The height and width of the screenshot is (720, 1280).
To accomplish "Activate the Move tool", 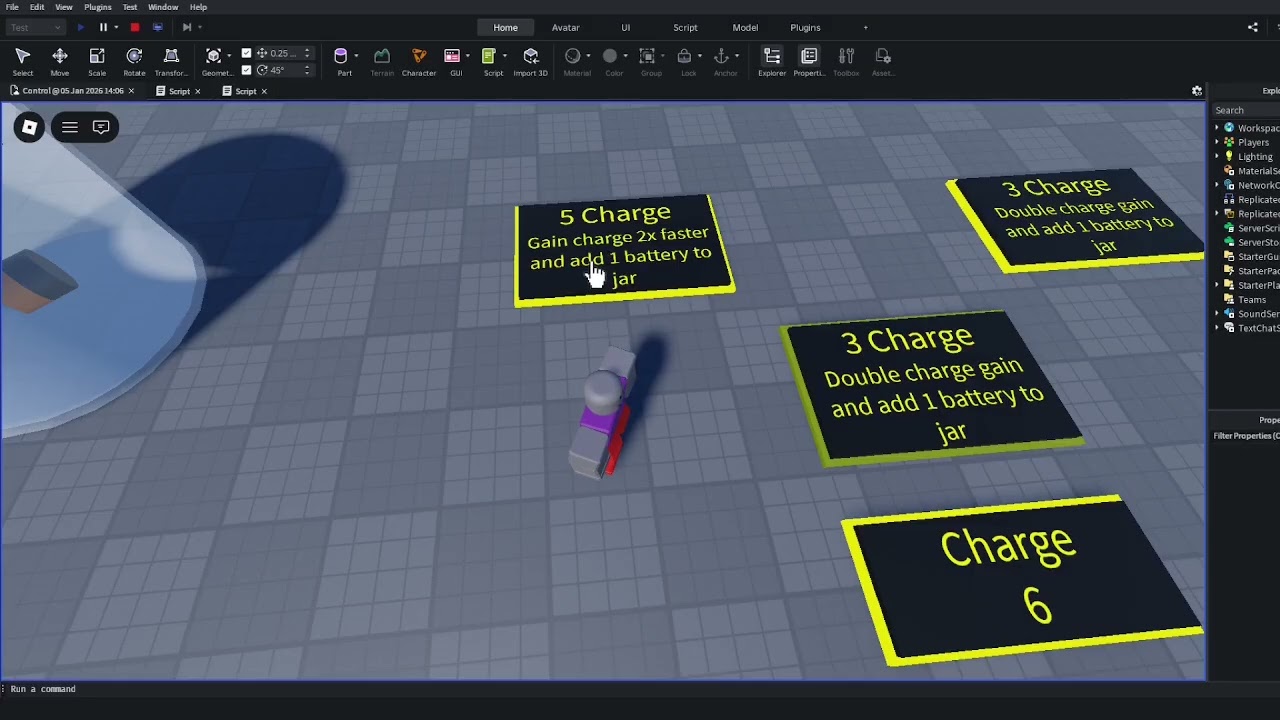I will (x=60, y=62).
